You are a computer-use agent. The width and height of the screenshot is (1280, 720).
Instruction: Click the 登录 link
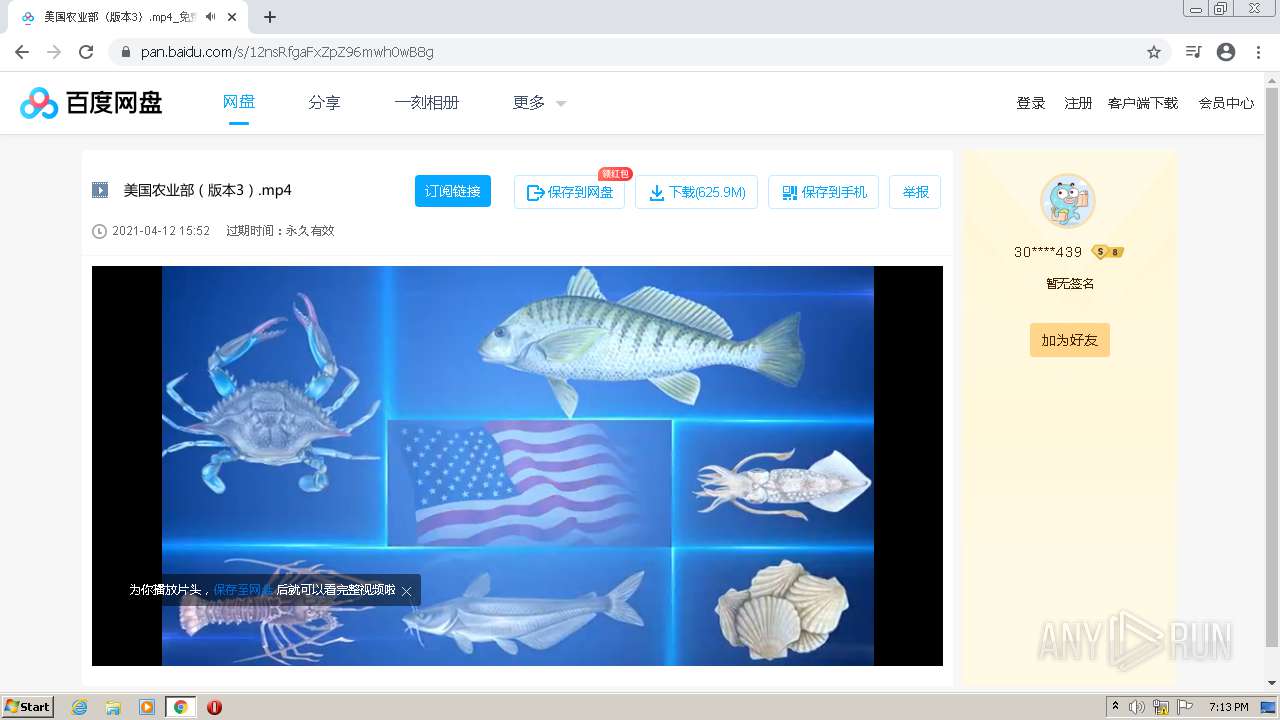tap(1031, 103)
